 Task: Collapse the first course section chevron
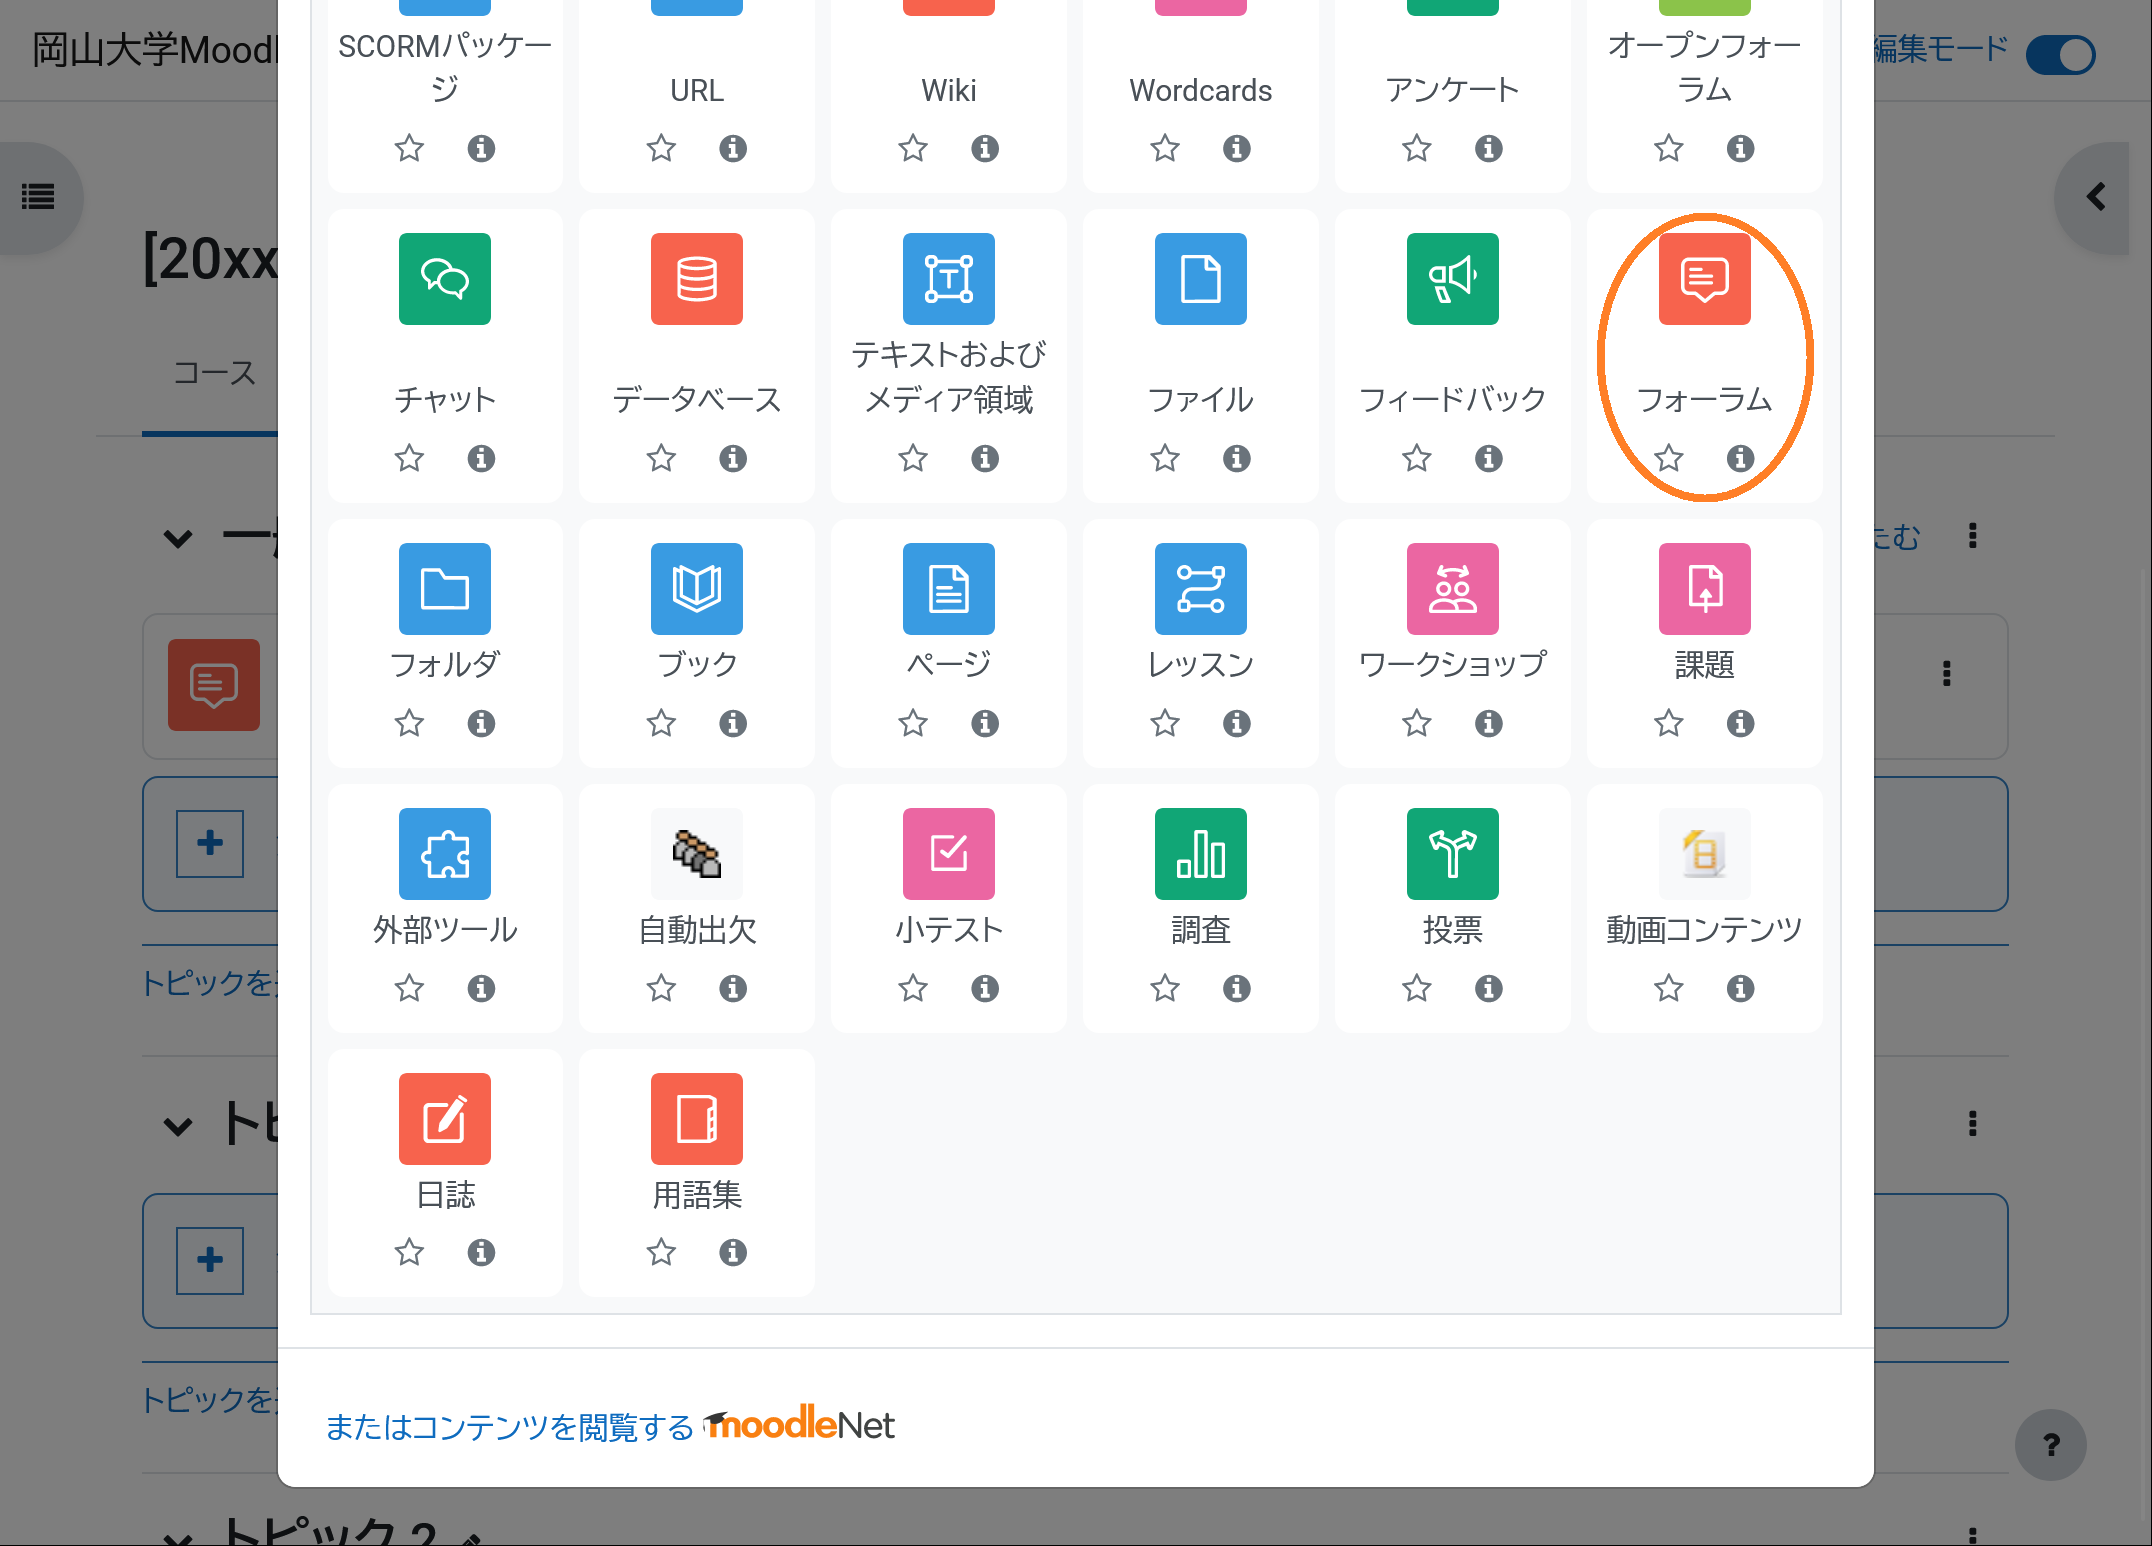pos(178,539)
